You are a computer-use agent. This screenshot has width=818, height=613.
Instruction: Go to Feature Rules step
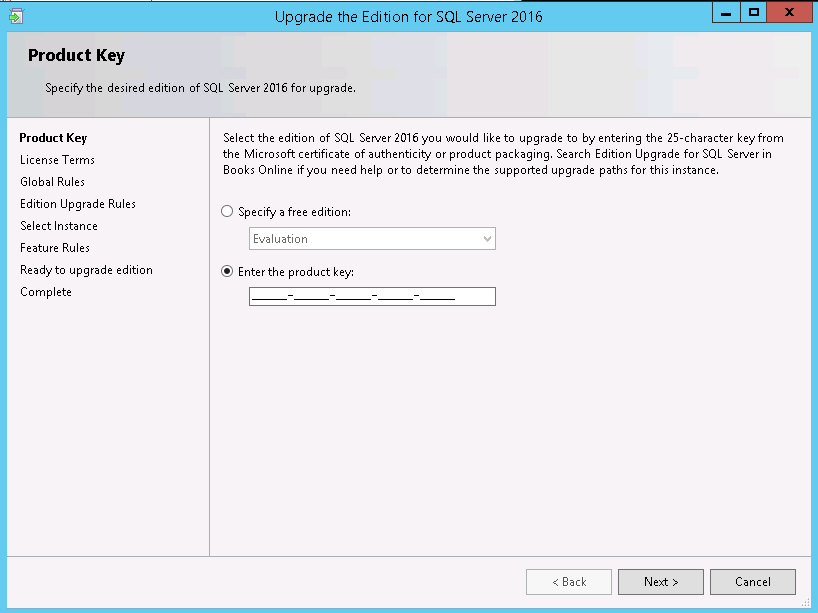click(54, 247)
